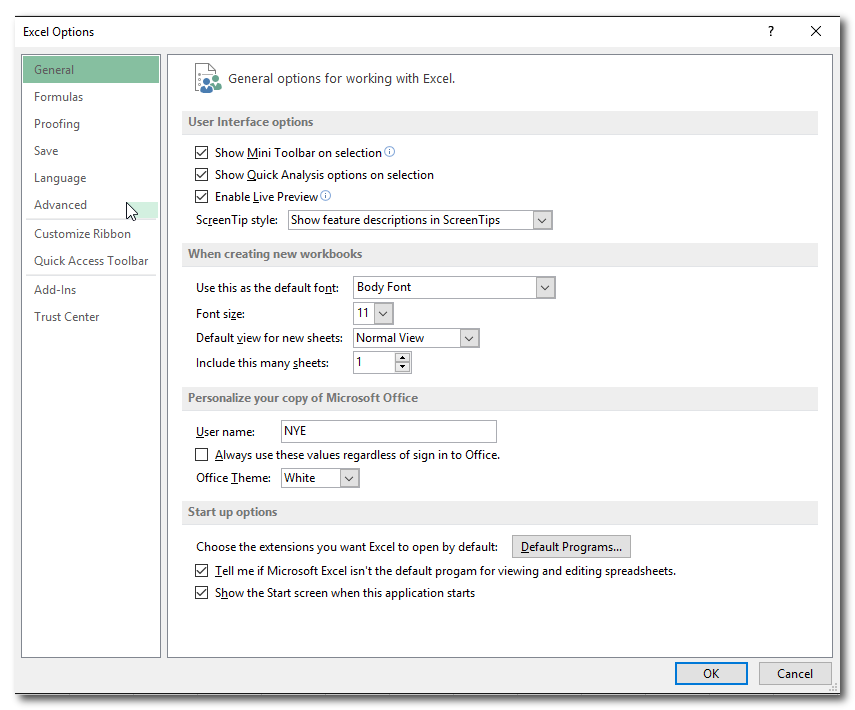
Task: Click the Default Programs button
Action: click(x=571, y=547)
